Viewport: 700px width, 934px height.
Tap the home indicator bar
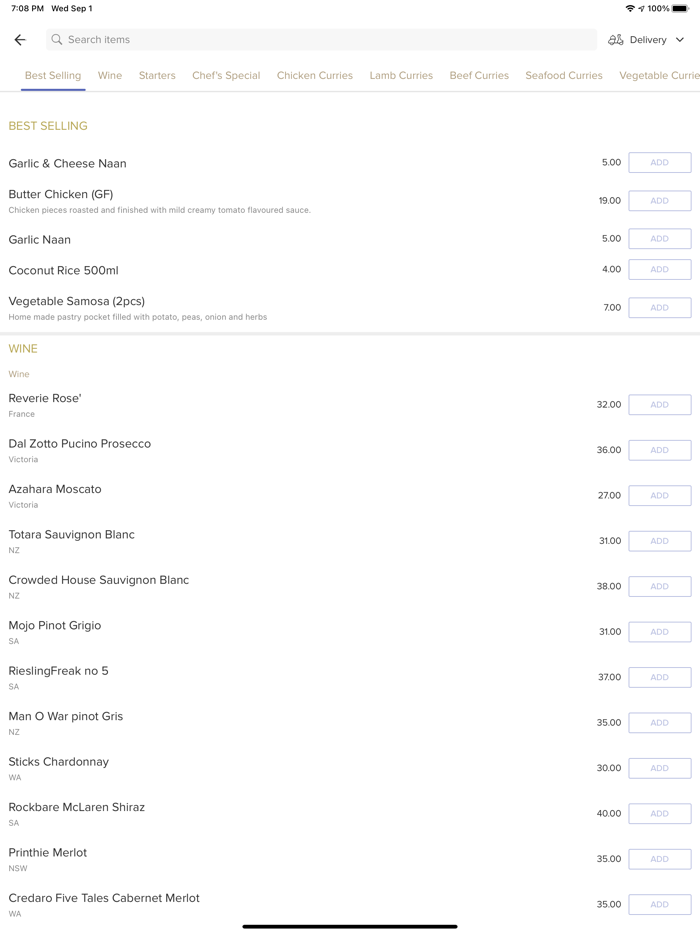point(350,926)
